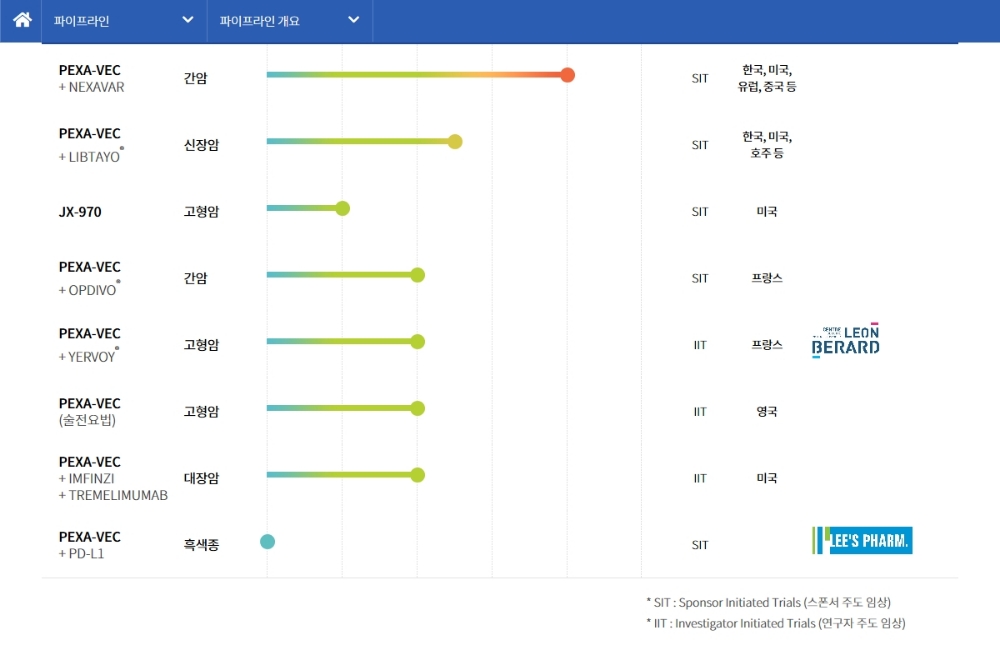Click 프랑스 region in the YERVOY row

click(767, 345)
